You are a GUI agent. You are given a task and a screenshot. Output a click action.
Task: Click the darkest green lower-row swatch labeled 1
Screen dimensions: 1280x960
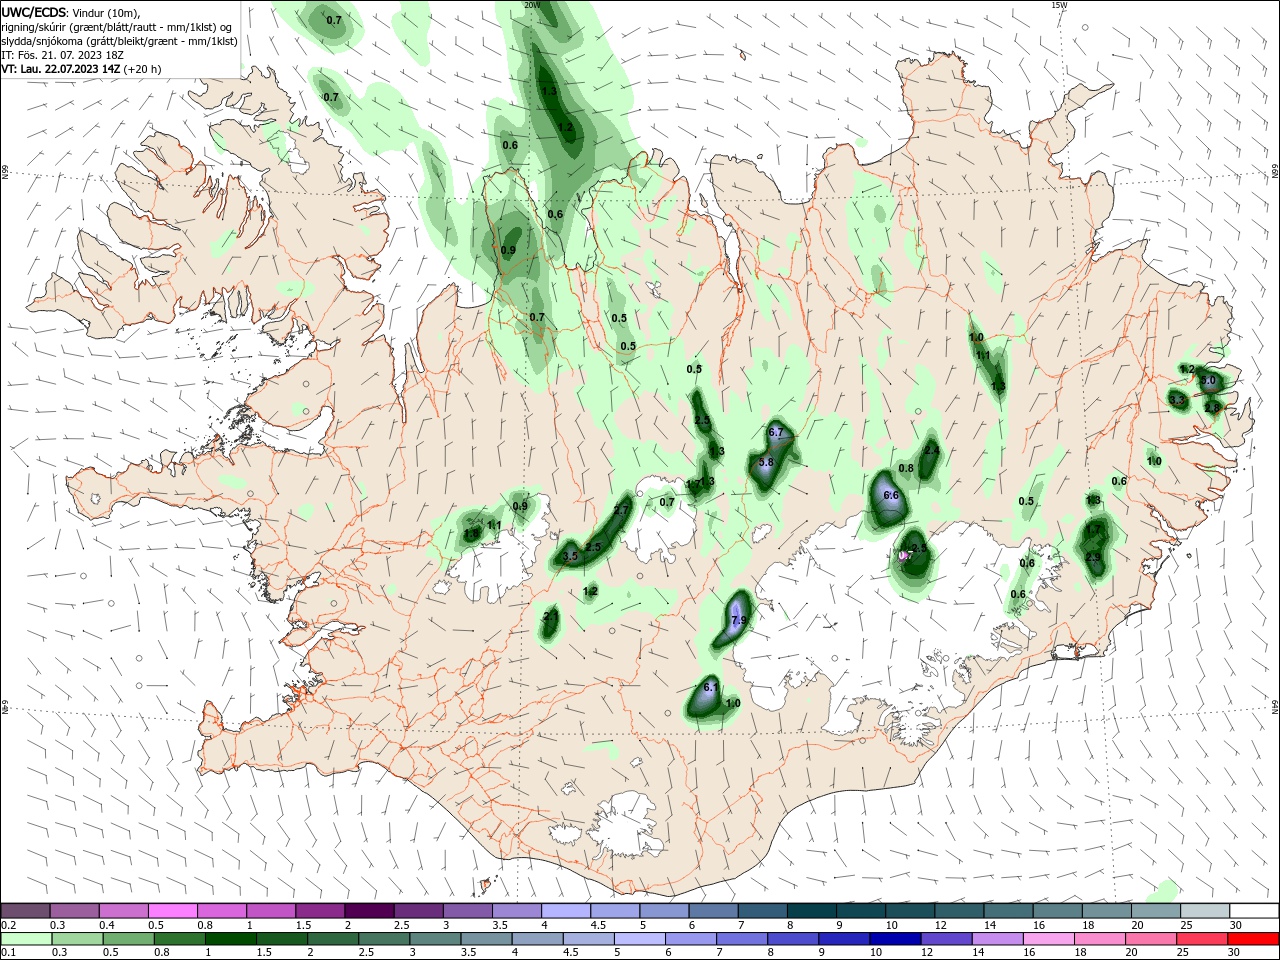[230, 939]
